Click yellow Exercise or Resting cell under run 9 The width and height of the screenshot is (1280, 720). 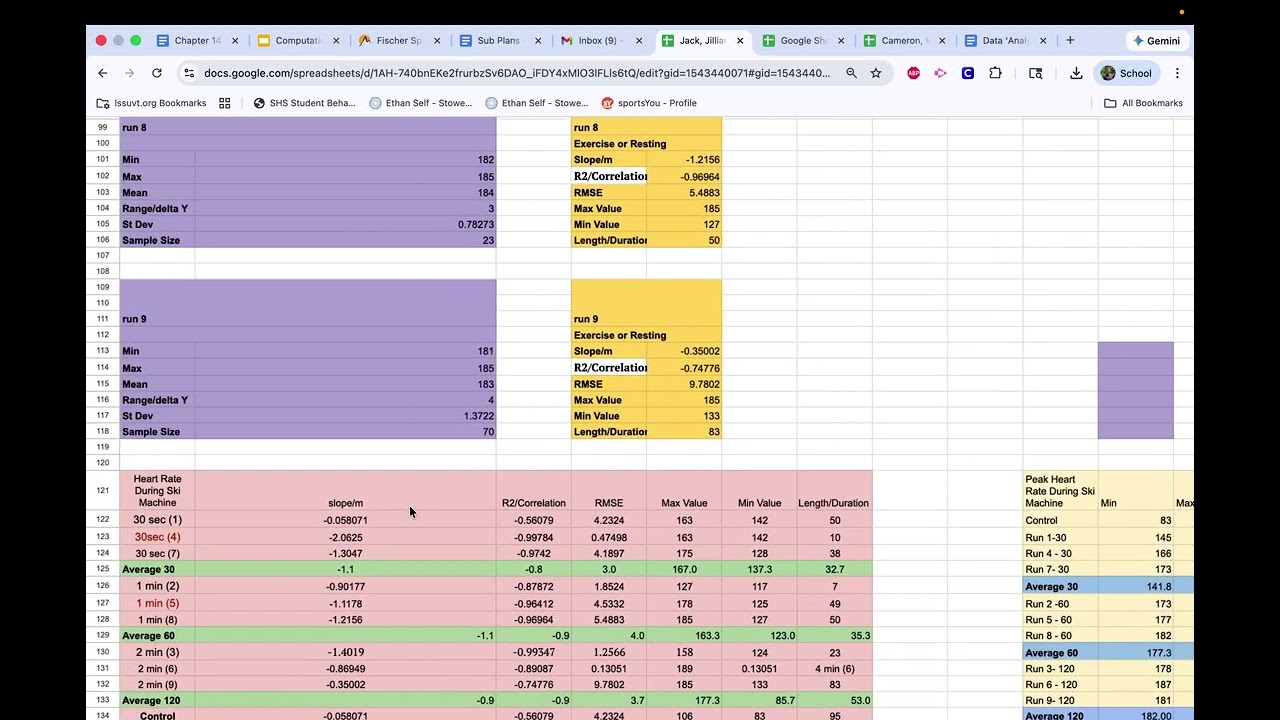(646, 335)
